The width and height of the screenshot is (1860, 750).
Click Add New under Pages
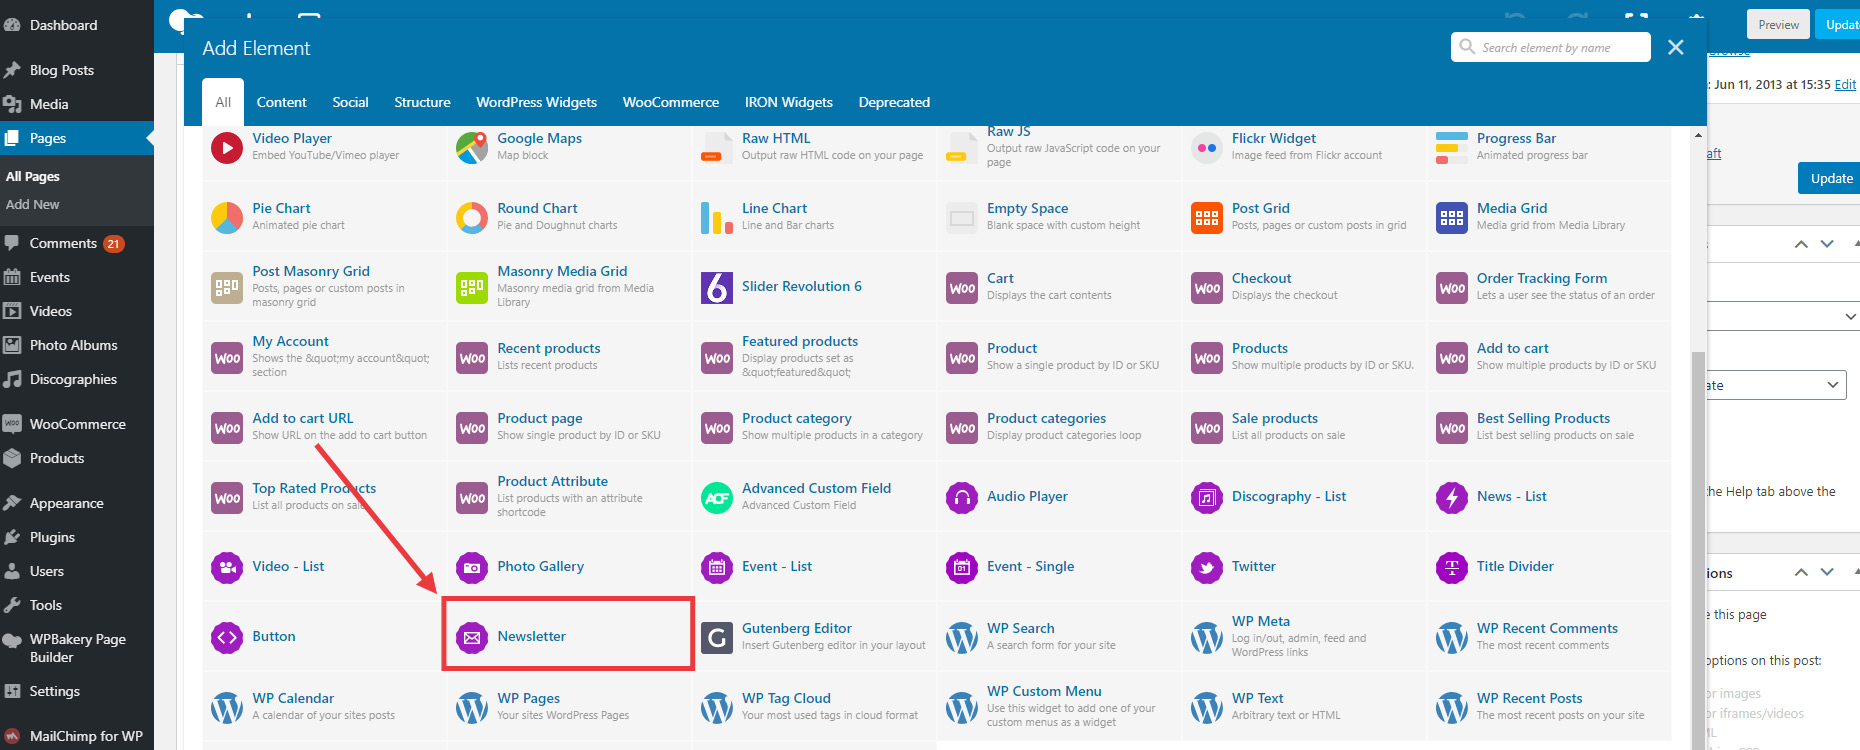(x=33, y=204)
